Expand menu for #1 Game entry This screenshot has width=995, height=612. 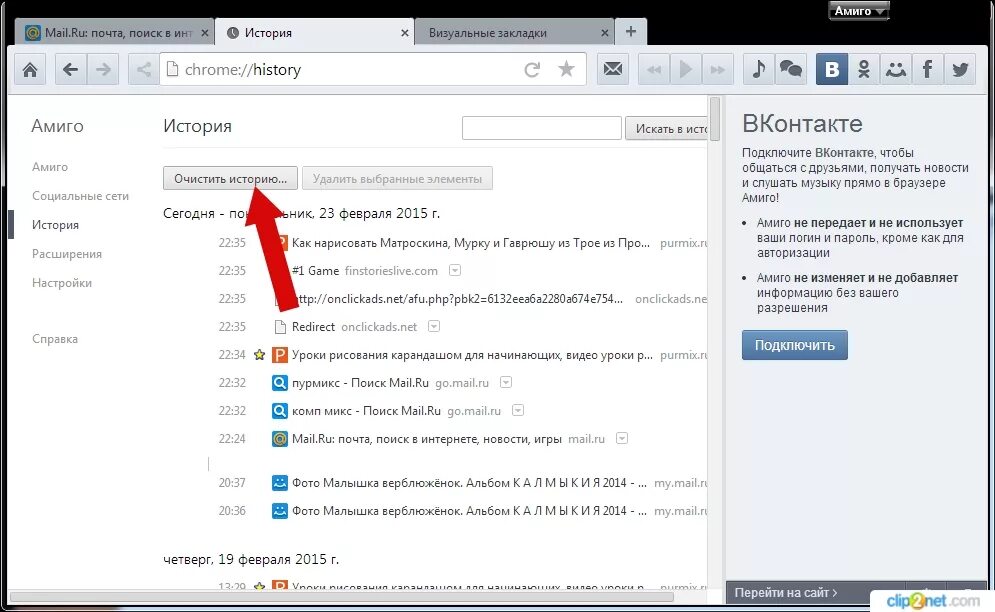click(455, 270)
